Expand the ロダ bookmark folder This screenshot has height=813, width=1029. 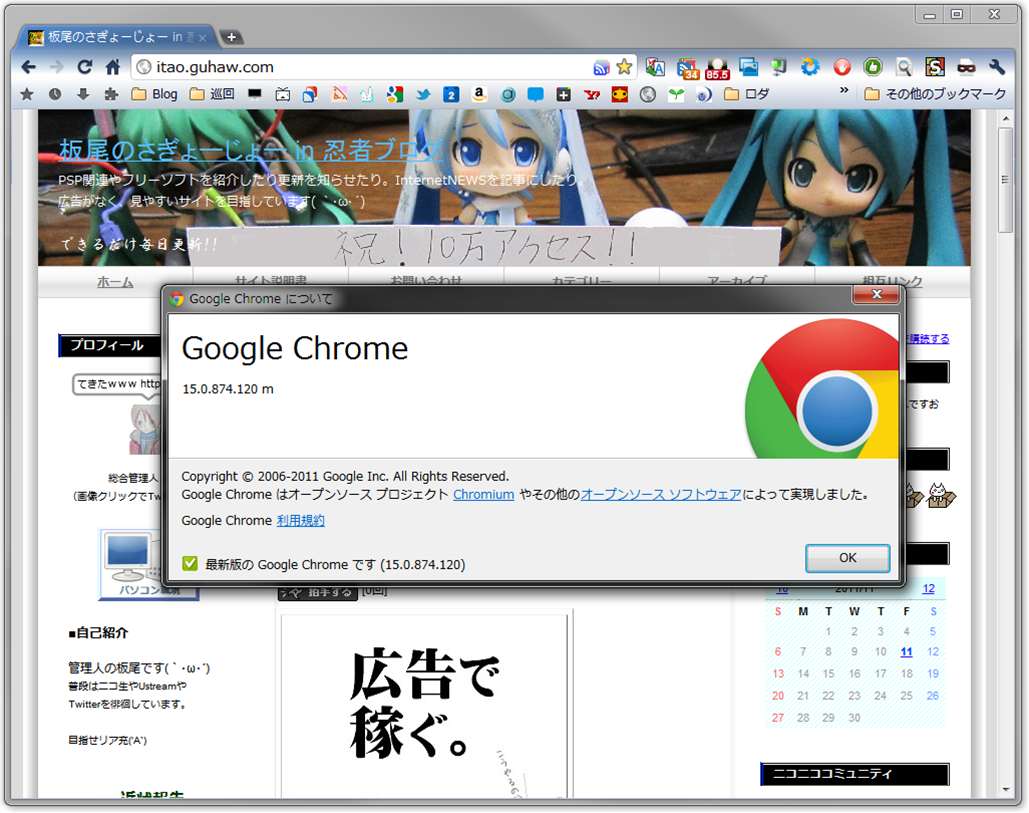coord(747,94)
